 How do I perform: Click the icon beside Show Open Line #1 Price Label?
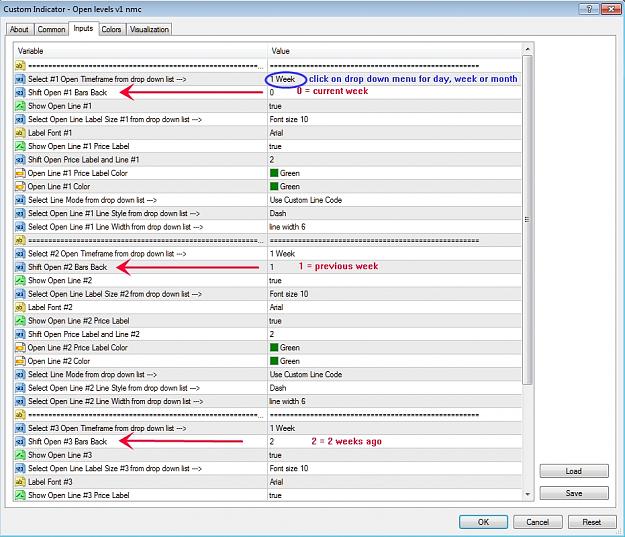coord(20,146)
